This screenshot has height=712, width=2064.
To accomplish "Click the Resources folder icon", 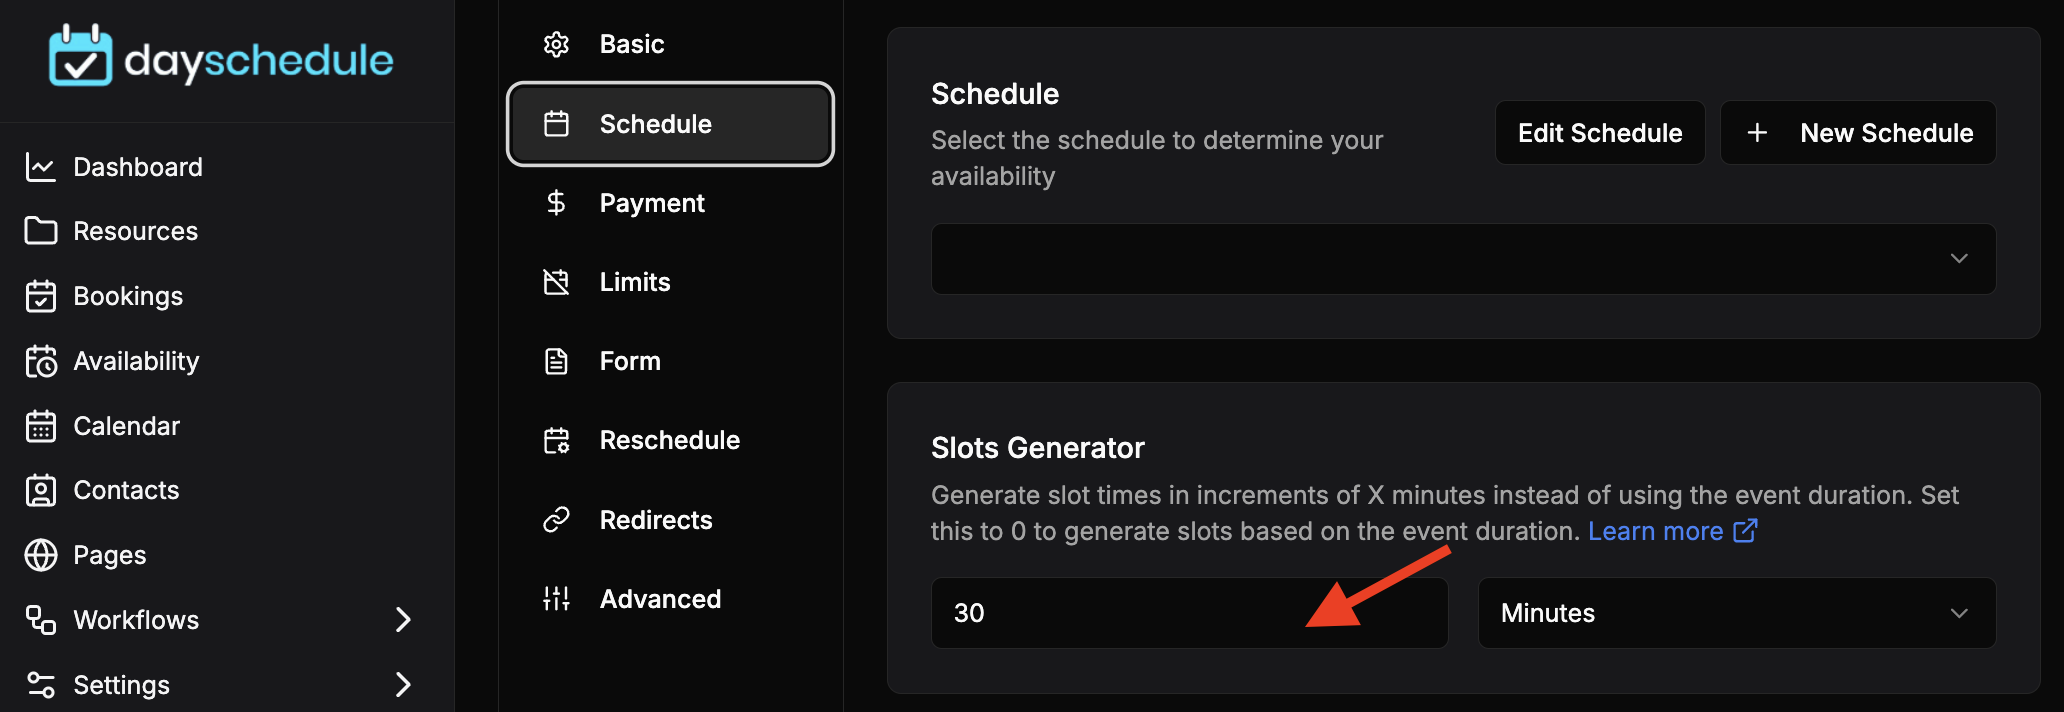I will coord(40,231).
